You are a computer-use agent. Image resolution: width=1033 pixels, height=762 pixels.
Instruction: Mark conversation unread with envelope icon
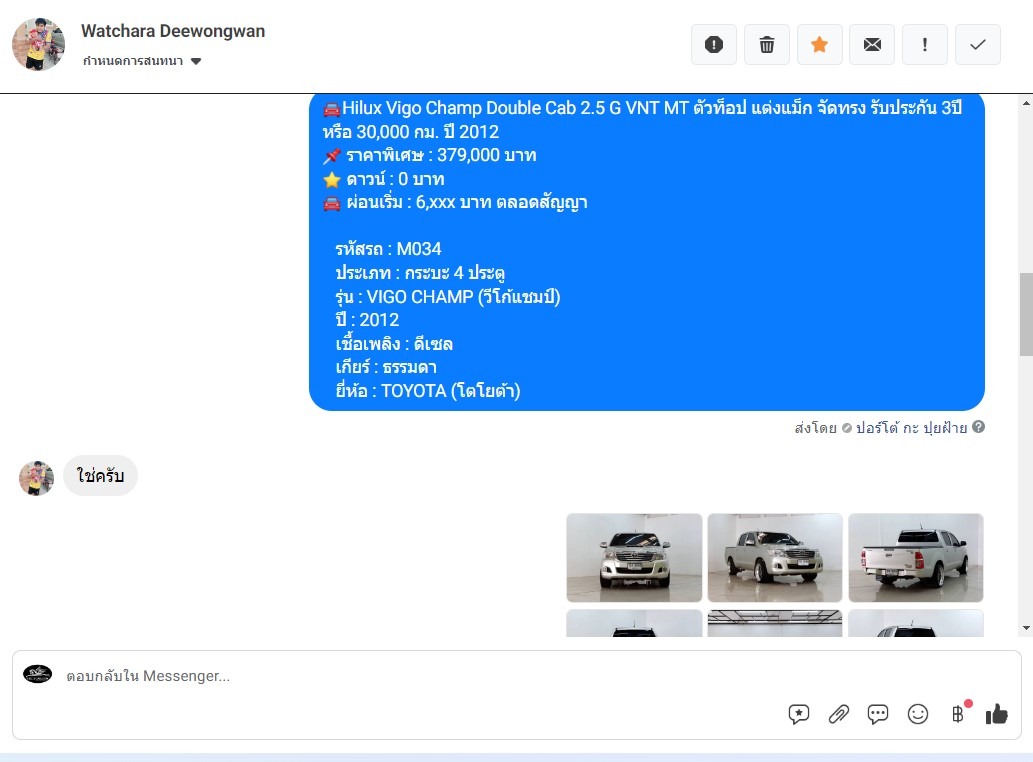coord(872,45)
